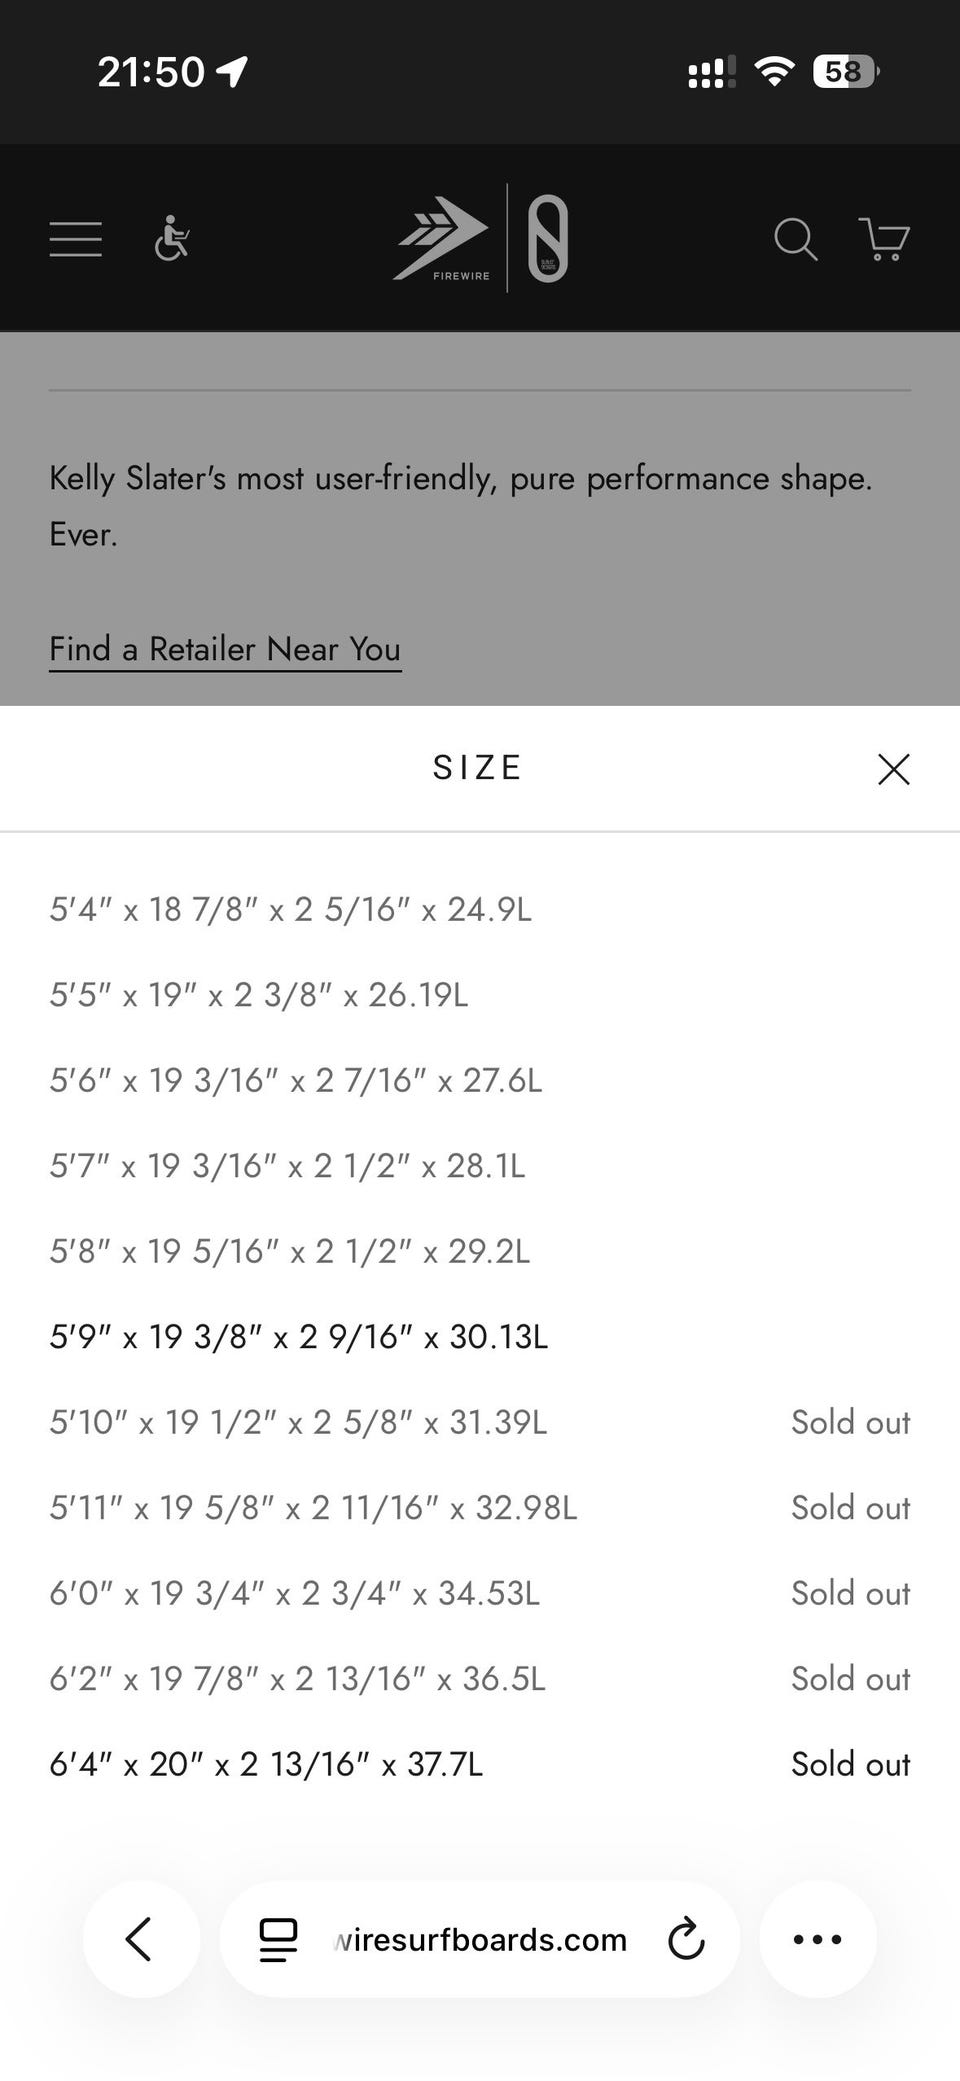
Task: Choose the 5'8" 29.2L size option
Action: click(289, 1251)
